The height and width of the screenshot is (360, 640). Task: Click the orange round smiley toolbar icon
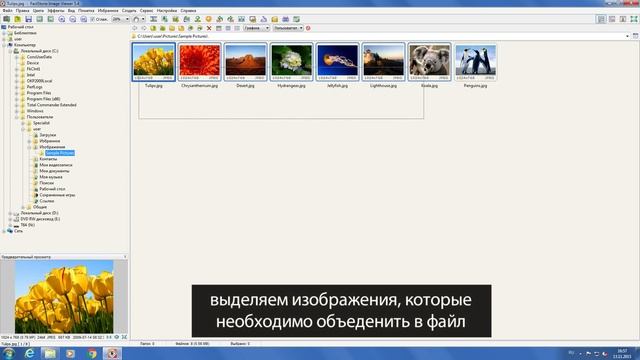pyautogui.click(x=209, y=19)
